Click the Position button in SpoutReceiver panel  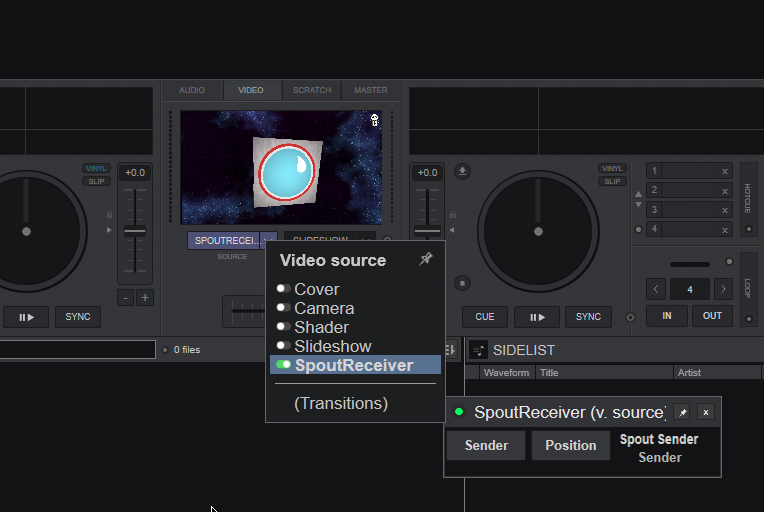click(x=571, y=445)
